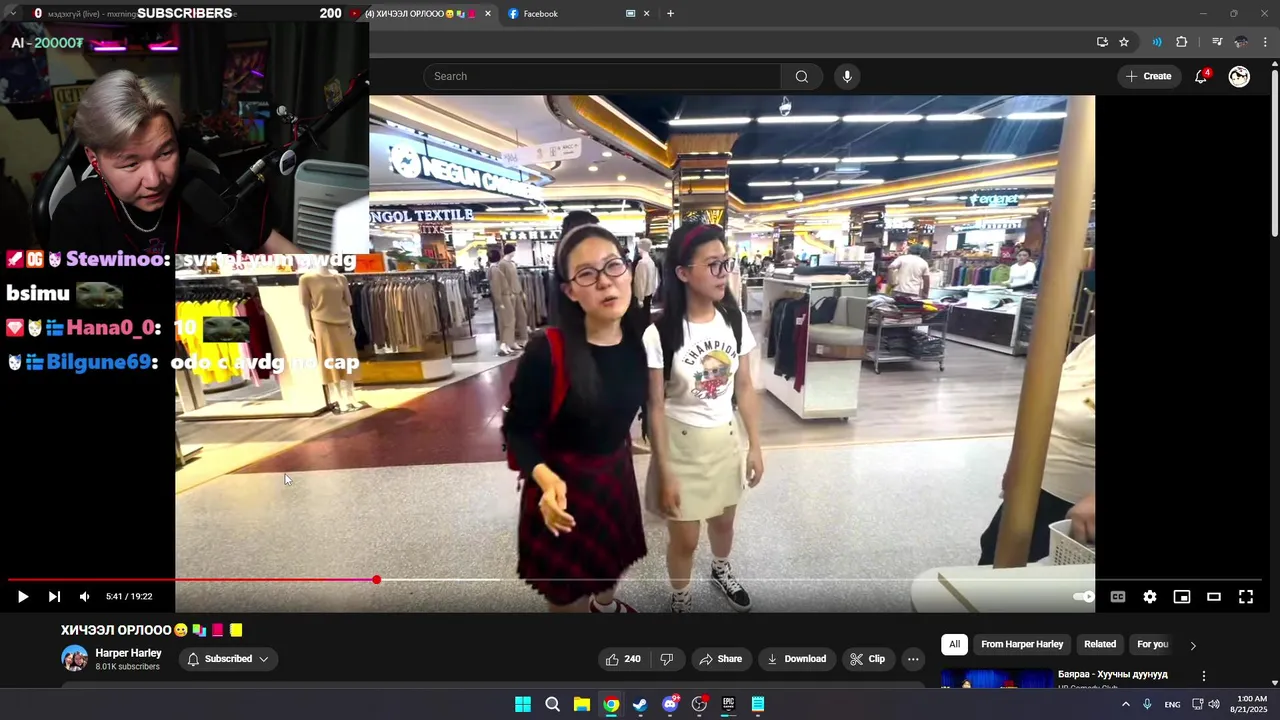Play the YouTube video

tap(22, 597)
